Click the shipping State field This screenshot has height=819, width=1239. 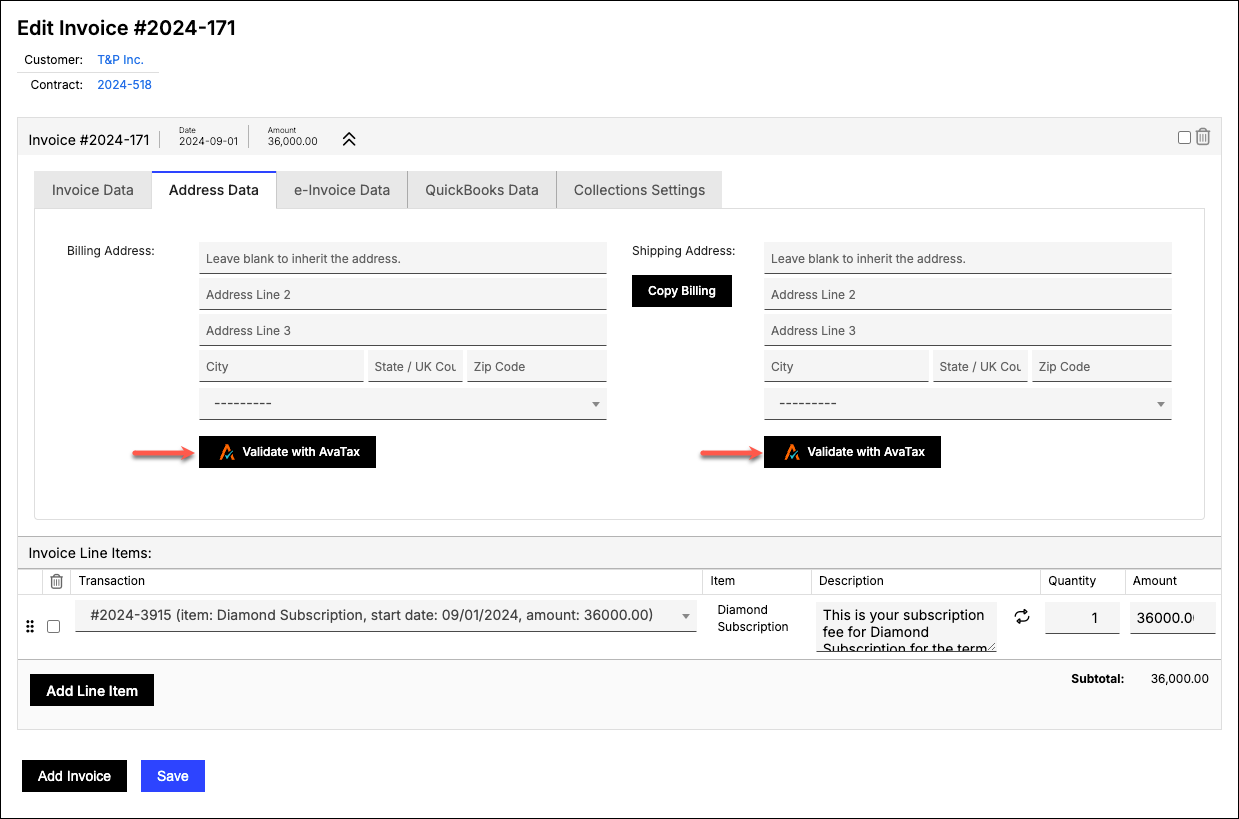click(x=980, y=366)
